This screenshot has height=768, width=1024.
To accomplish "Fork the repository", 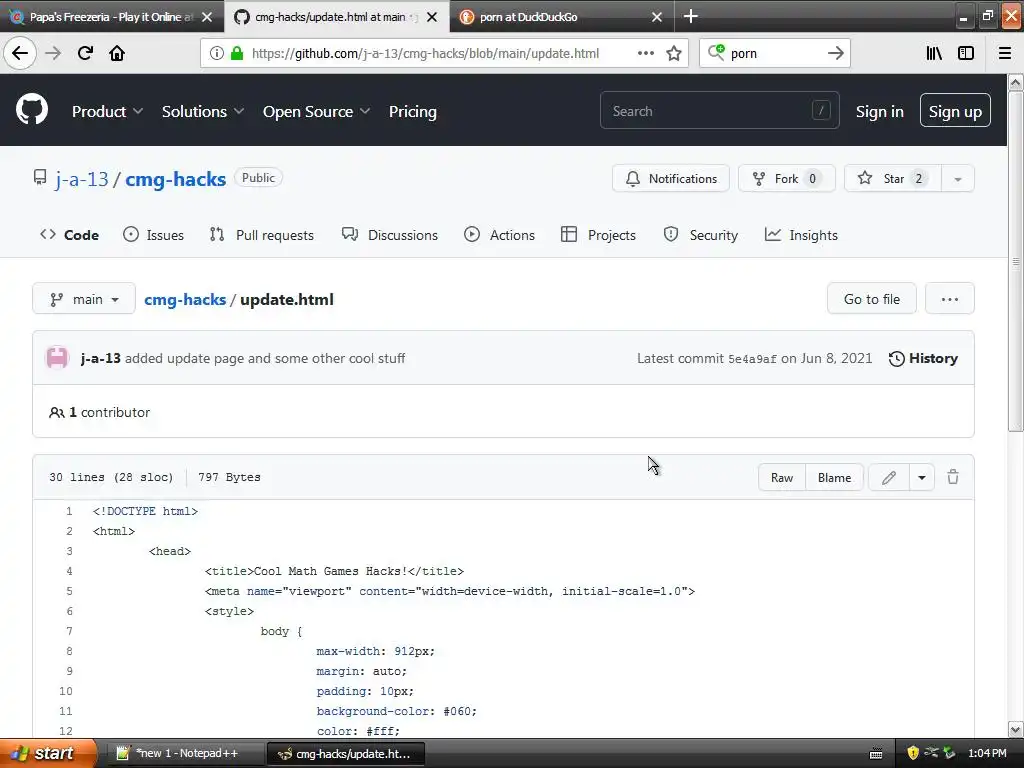I will coord(786,179).
